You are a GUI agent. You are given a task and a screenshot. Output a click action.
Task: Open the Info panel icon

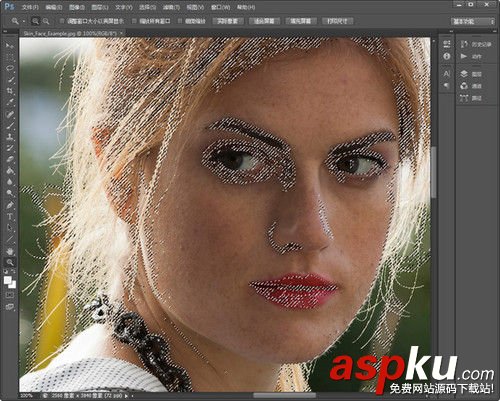(447, 56)
